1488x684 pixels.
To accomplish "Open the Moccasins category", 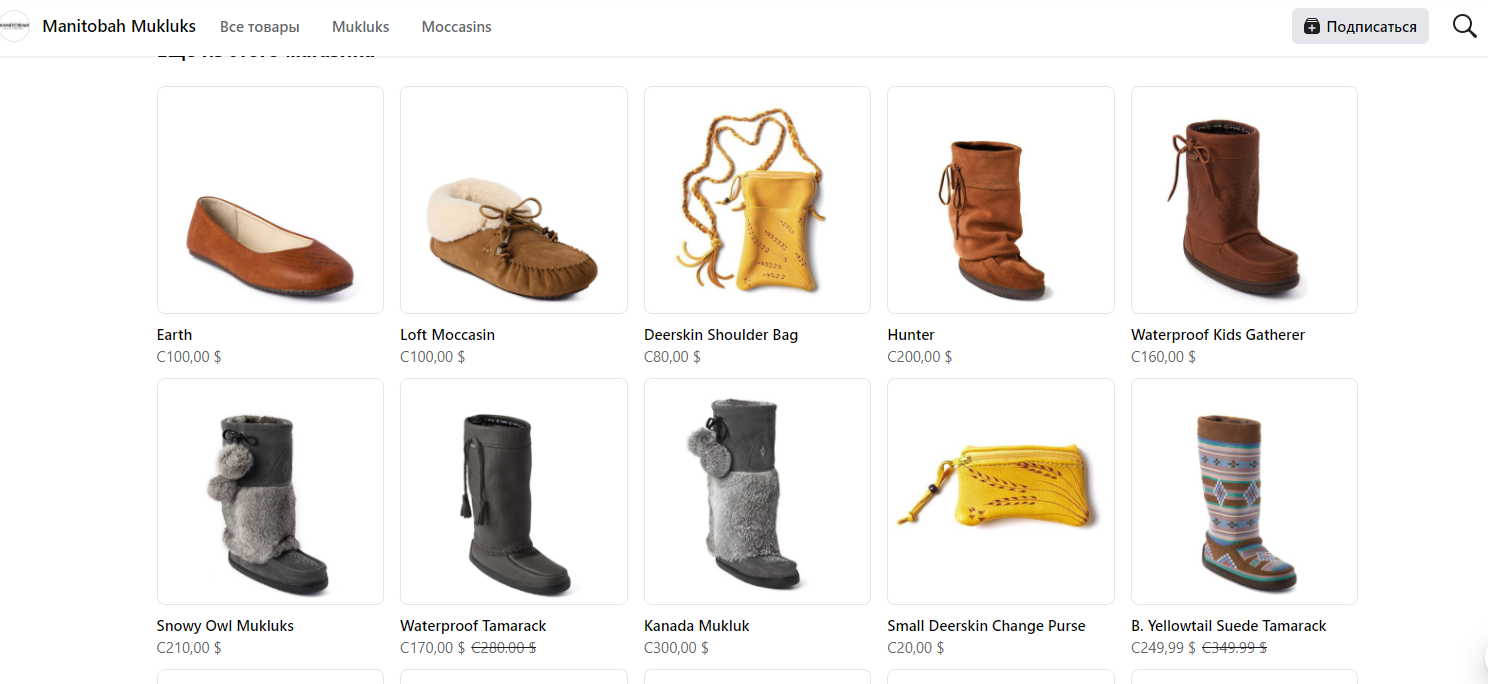I will point(456,27).
